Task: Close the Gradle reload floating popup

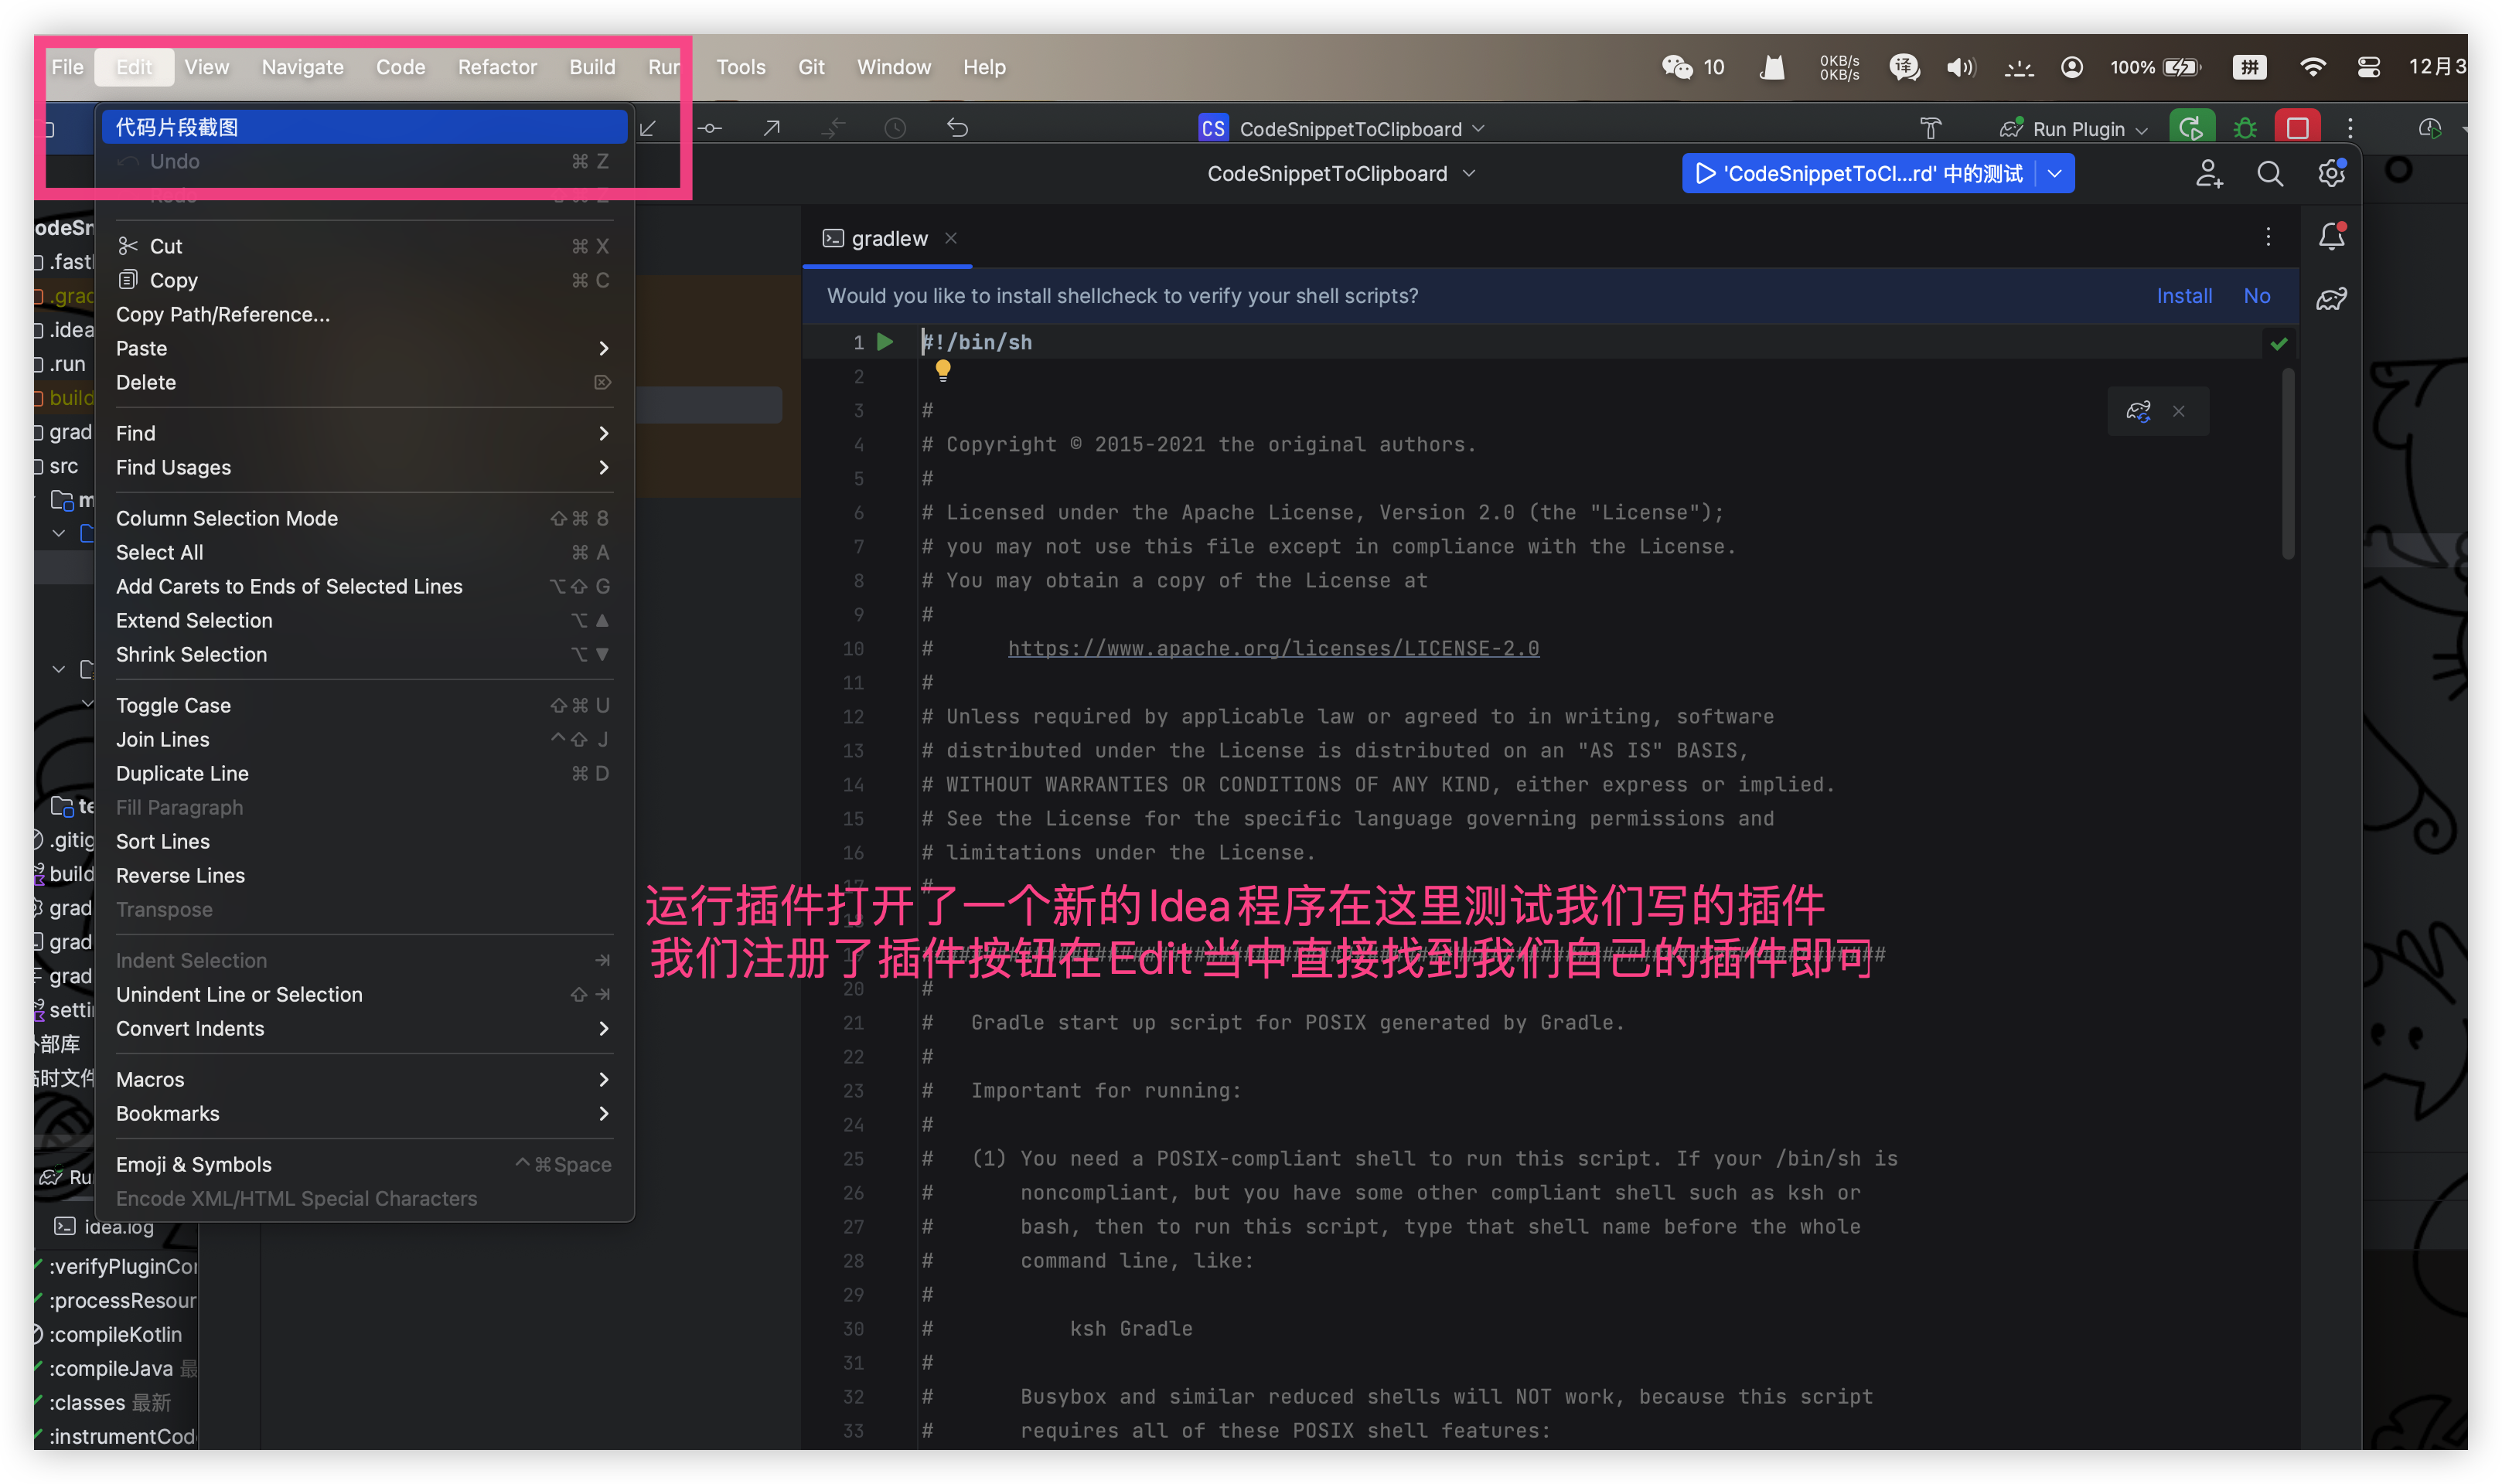Action: click(2179, 411)
